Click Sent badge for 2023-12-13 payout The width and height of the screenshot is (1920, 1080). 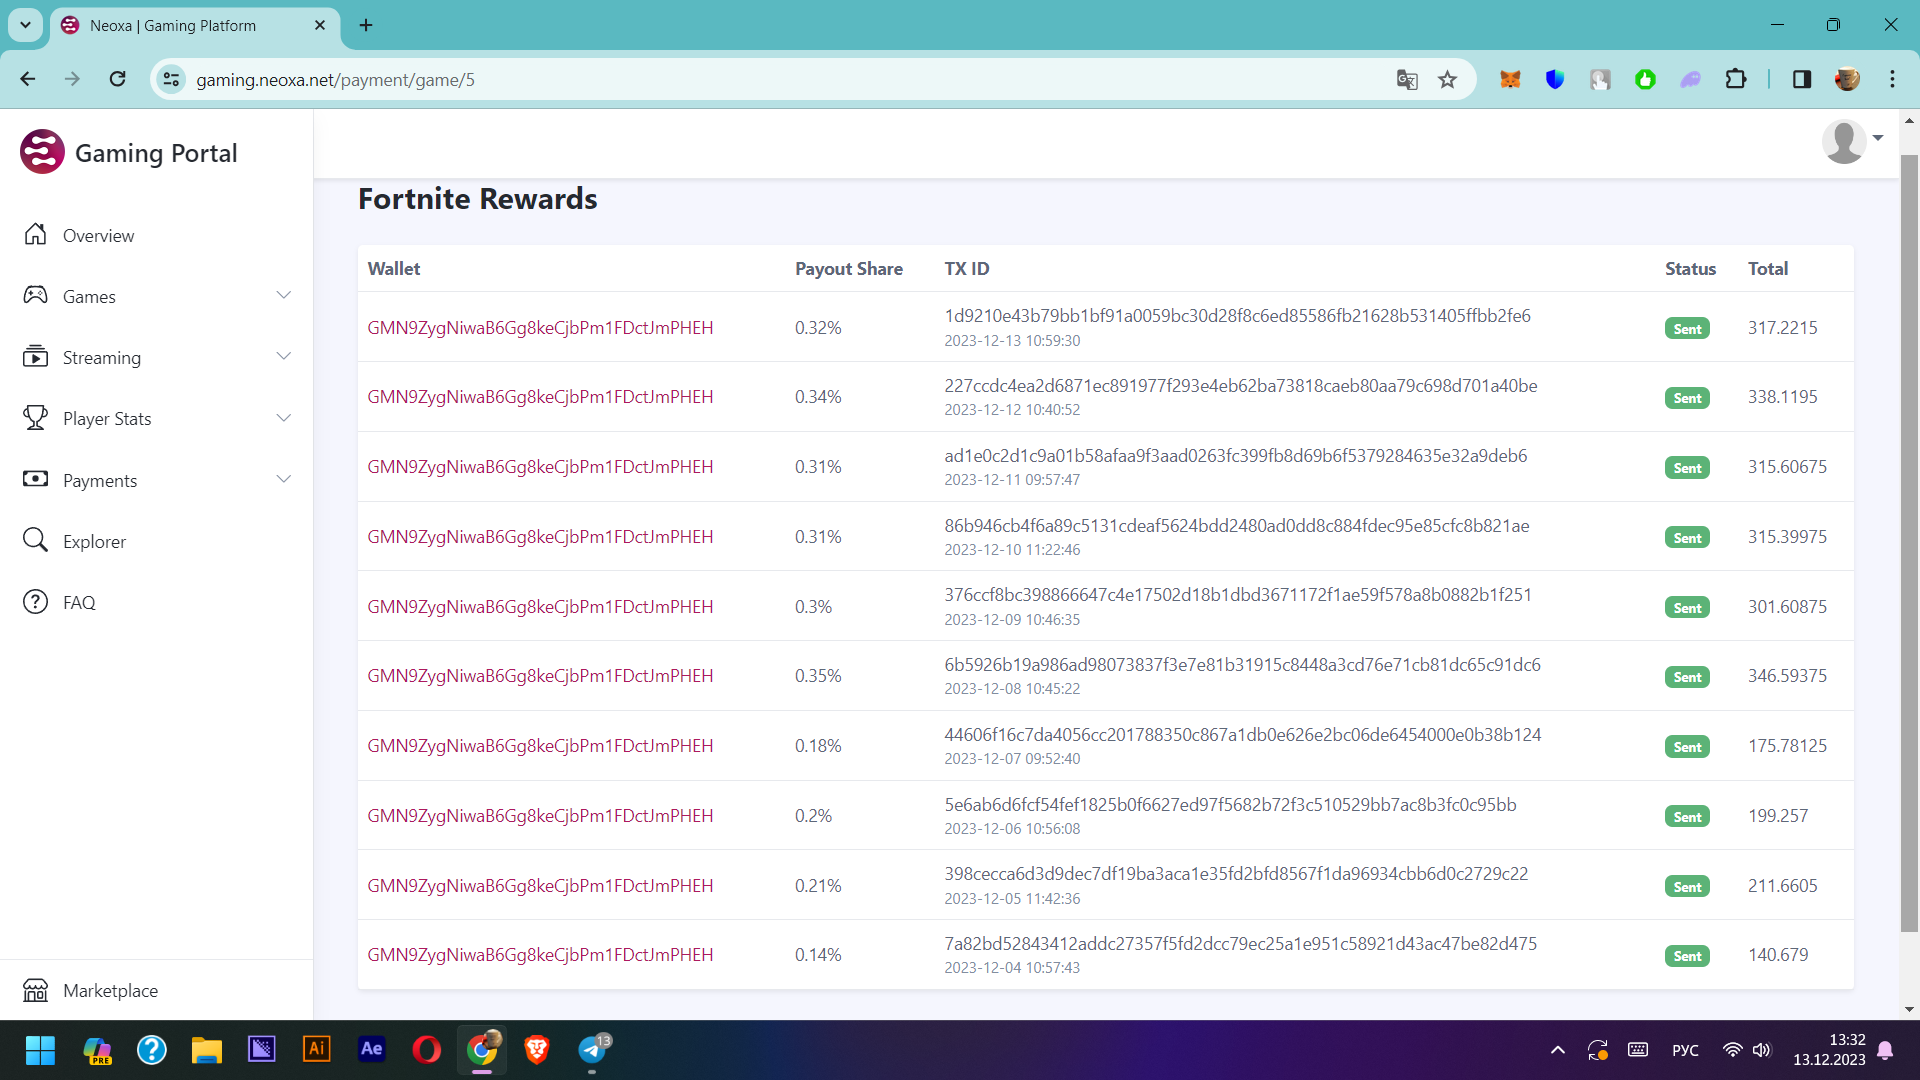[1687, 329]
